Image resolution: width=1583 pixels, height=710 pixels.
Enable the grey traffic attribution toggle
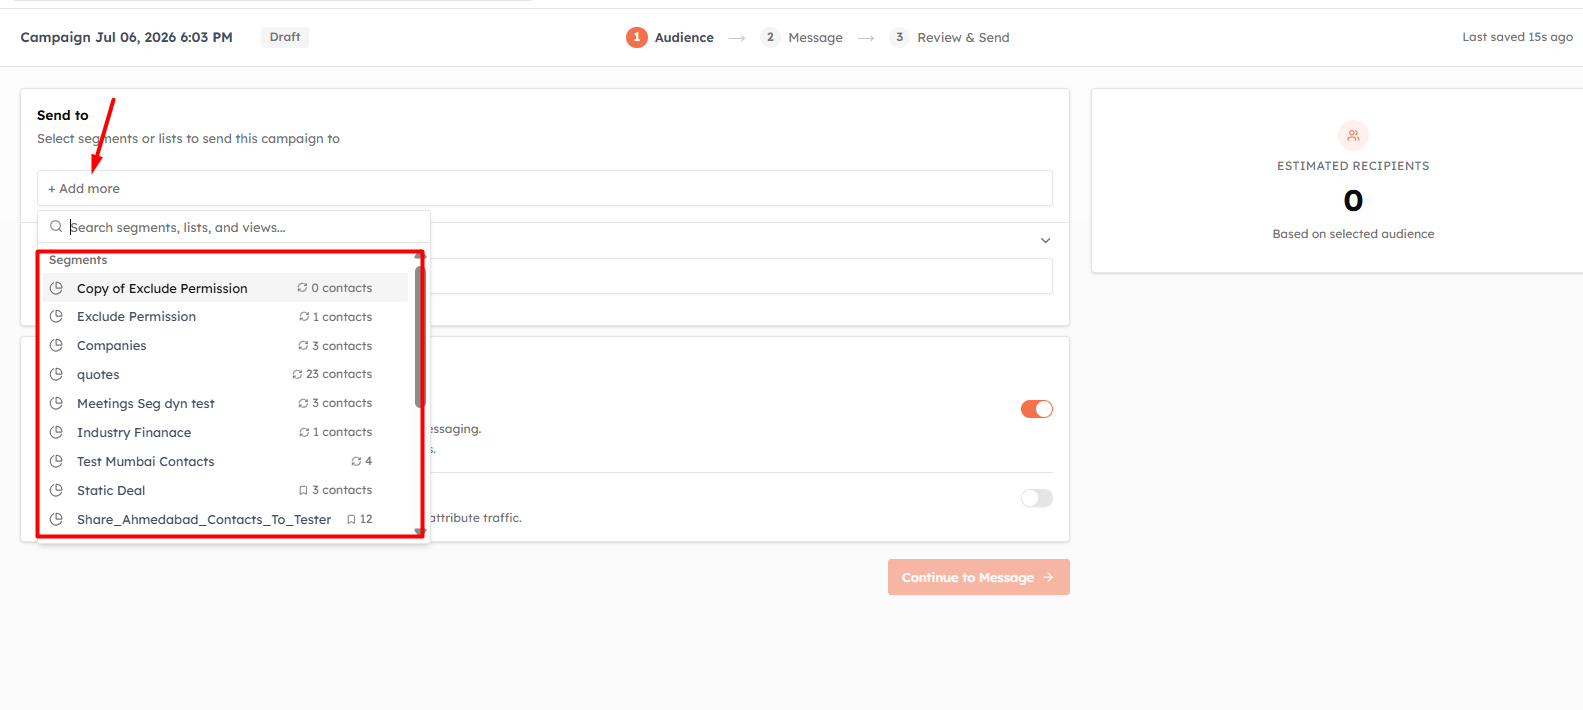pyautogui.click(x=1037, y=498)
